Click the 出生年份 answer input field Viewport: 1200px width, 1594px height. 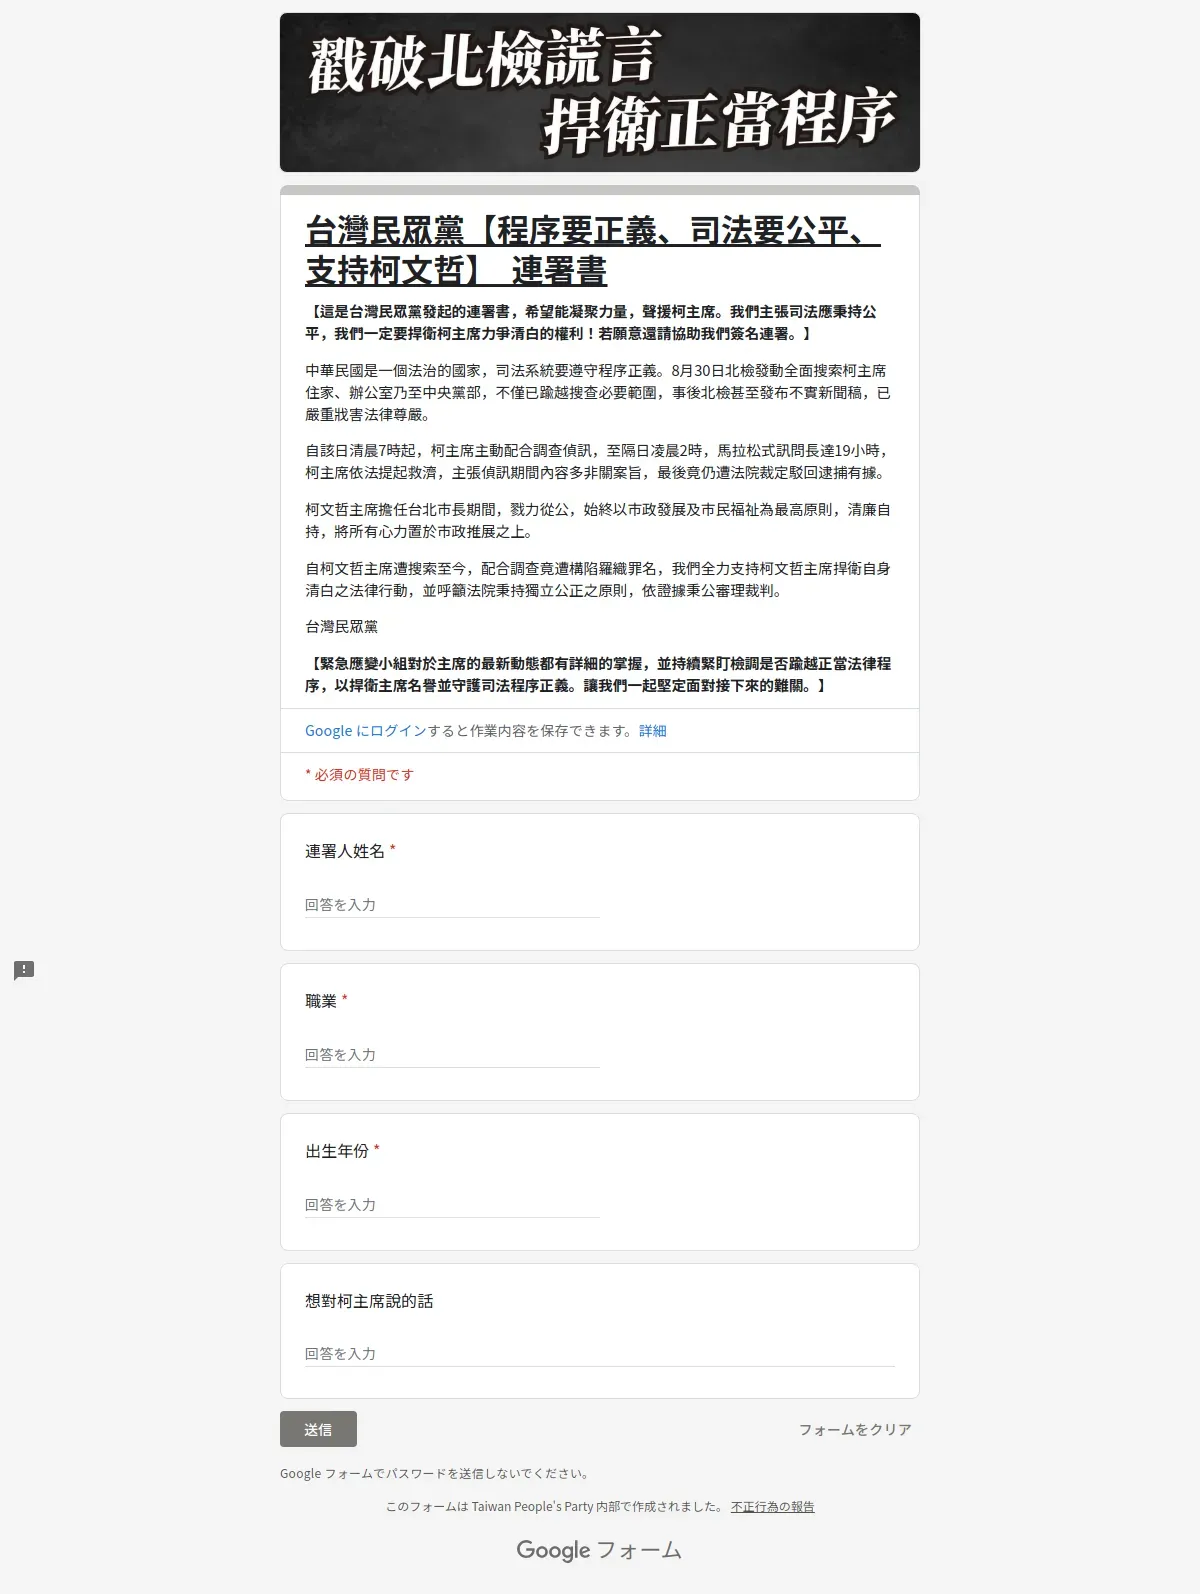[x=452, y=1205]
